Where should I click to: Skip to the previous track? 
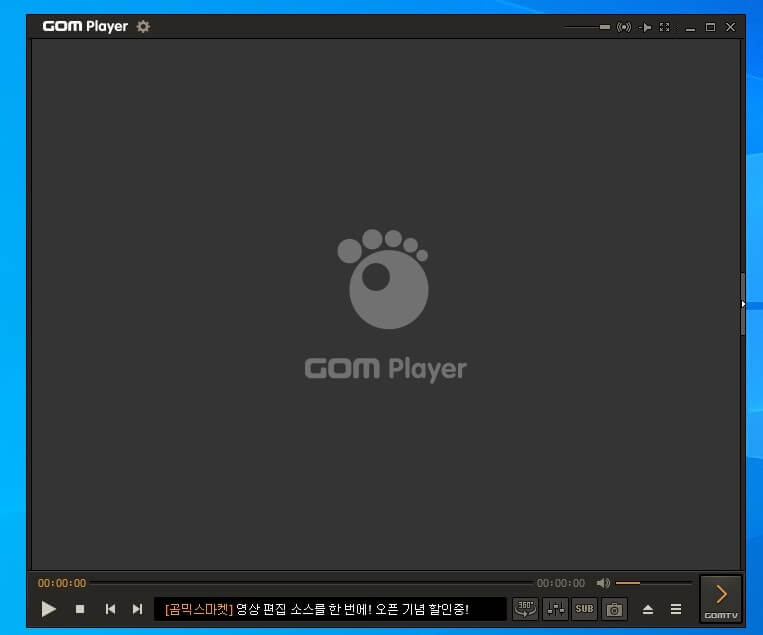[x=110, y=609]
